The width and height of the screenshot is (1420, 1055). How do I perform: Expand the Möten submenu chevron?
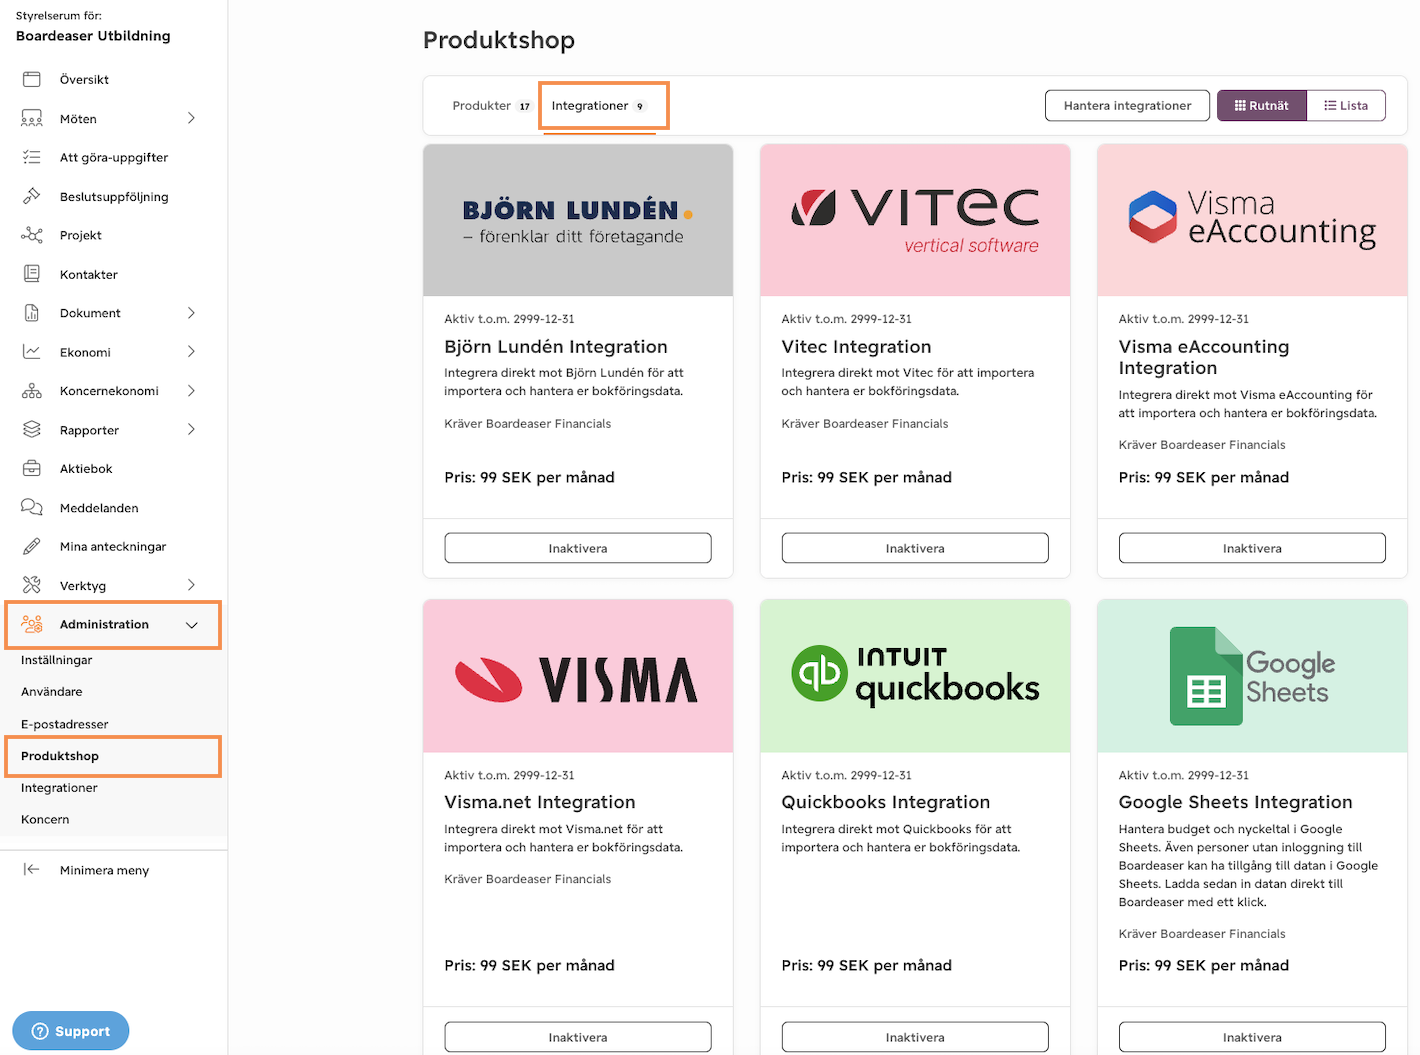(x=191, y=118)
